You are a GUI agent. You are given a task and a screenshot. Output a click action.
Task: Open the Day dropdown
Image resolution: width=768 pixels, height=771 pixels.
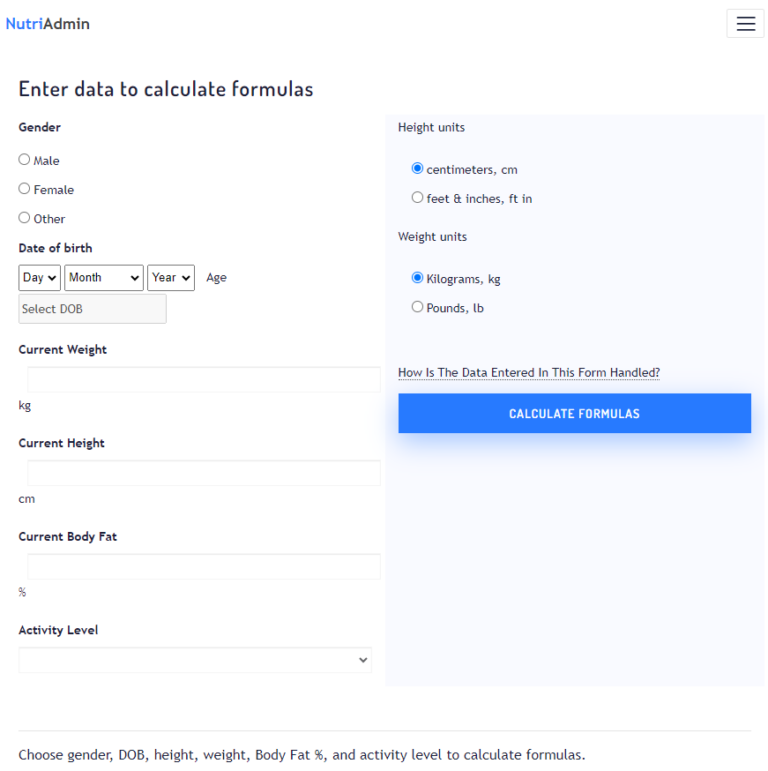[x=40, y=278]
